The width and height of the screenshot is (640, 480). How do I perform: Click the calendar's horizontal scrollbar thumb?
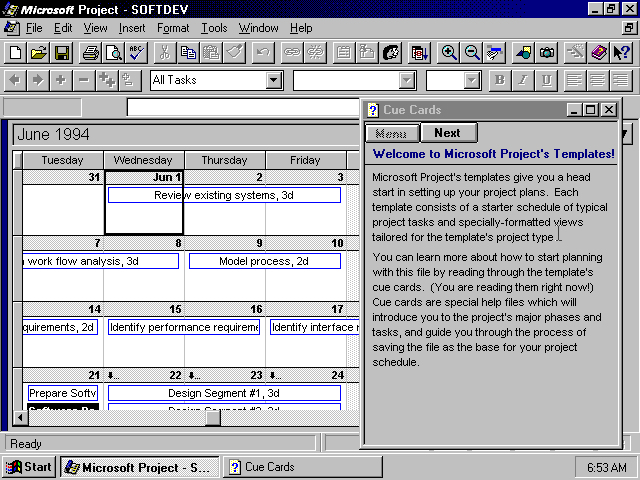(213, 418)
